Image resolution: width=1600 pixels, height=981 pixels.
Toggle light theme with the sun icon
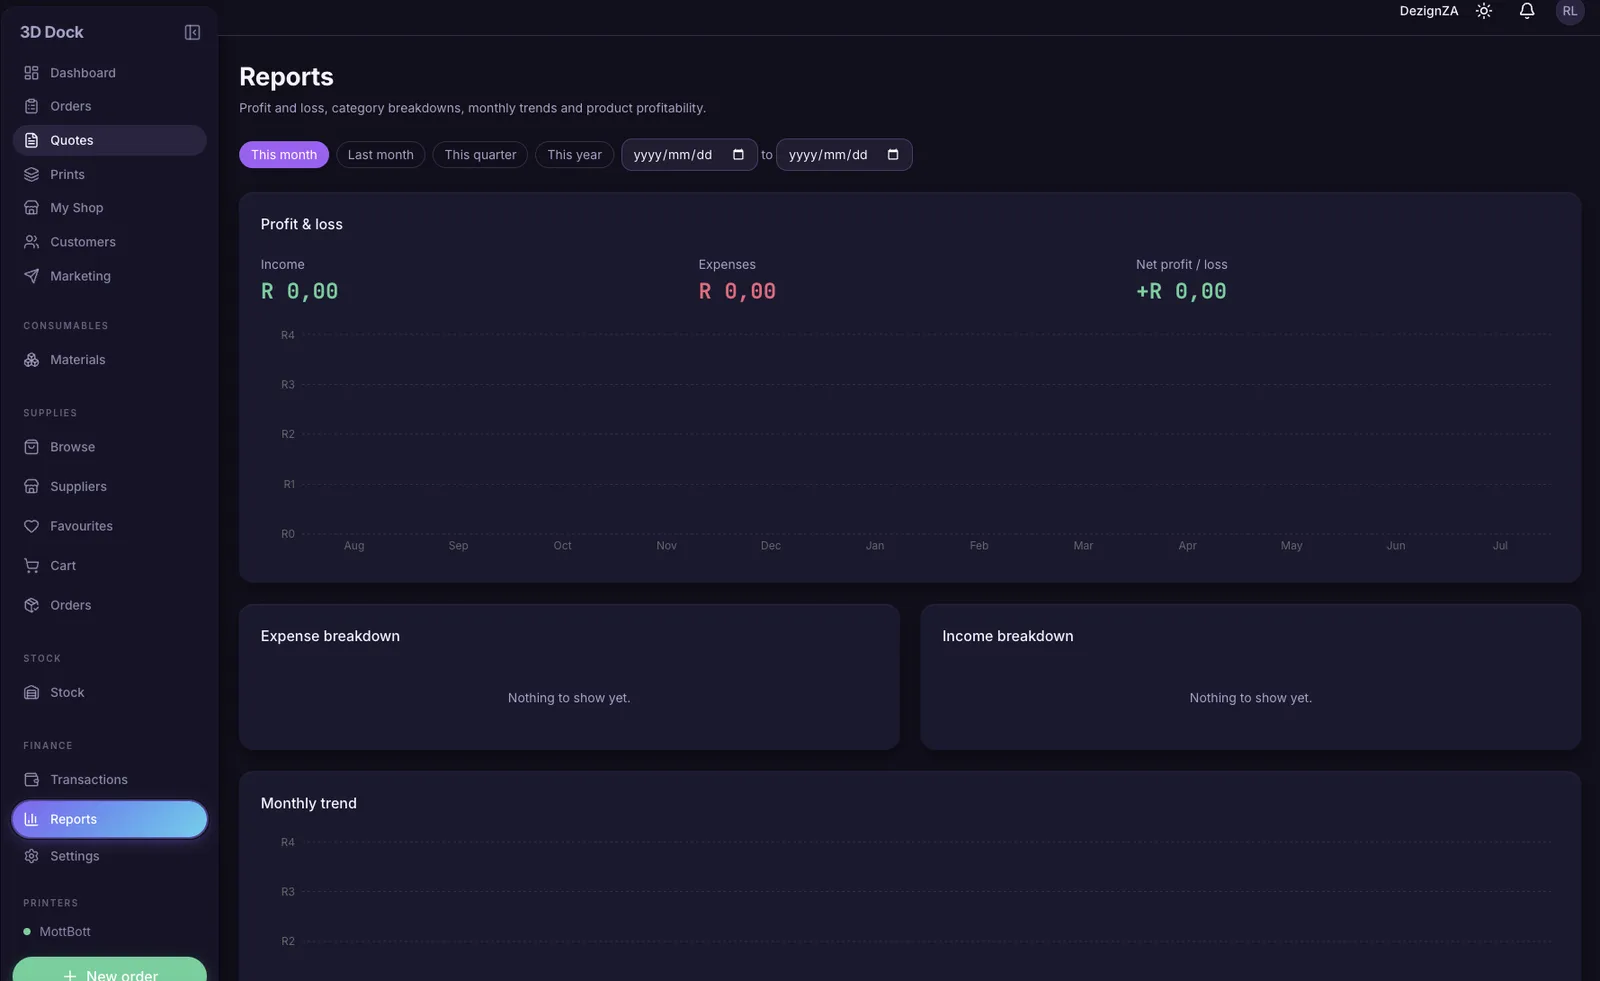click(1484, 11)
